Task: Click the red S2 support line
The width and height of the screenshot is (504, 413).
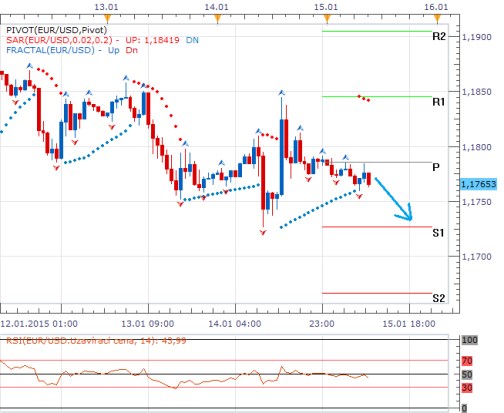Action: click(x=377, y=293)
